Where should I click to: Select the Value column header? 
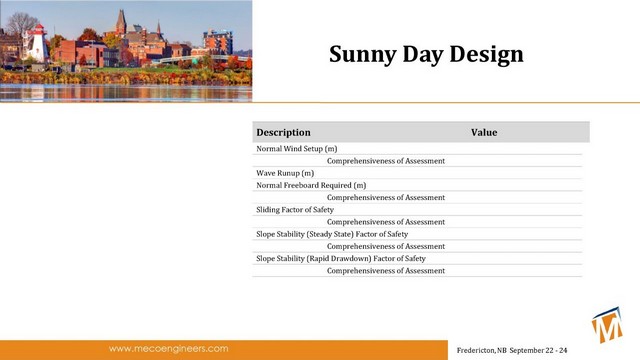tap(484, 132)
